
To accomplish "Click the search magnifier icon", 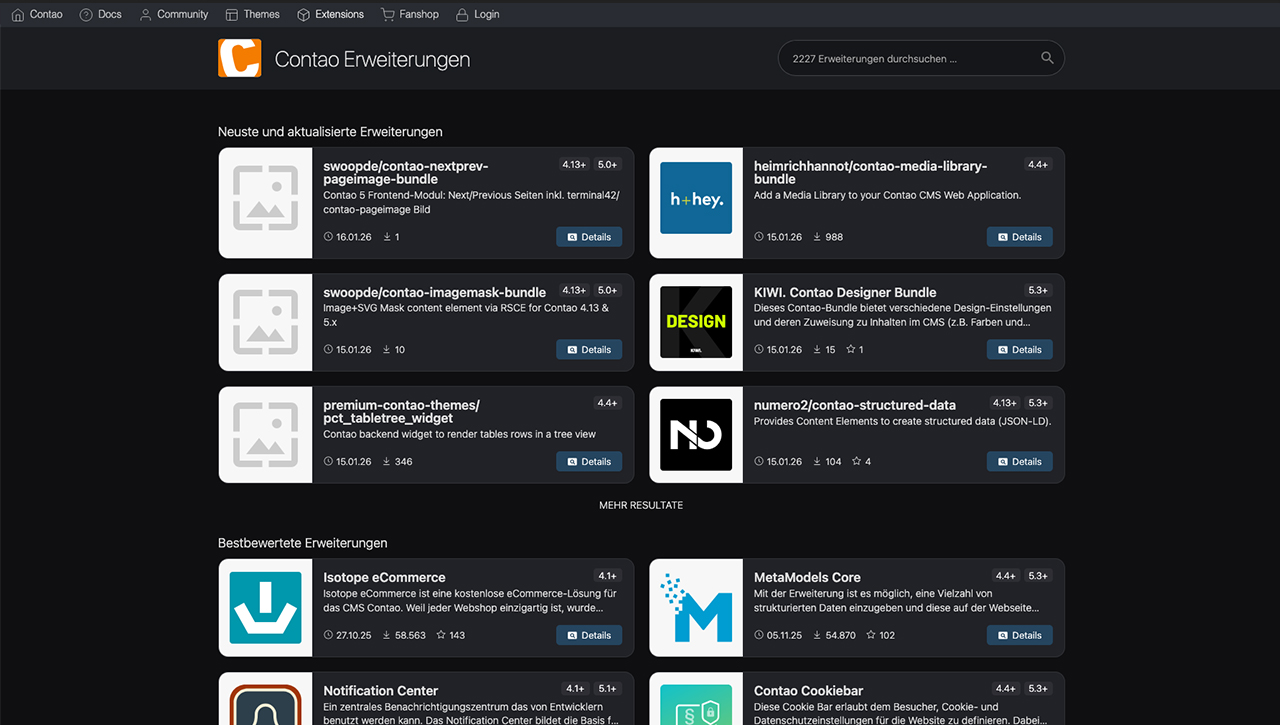I will coord(1047,58).
